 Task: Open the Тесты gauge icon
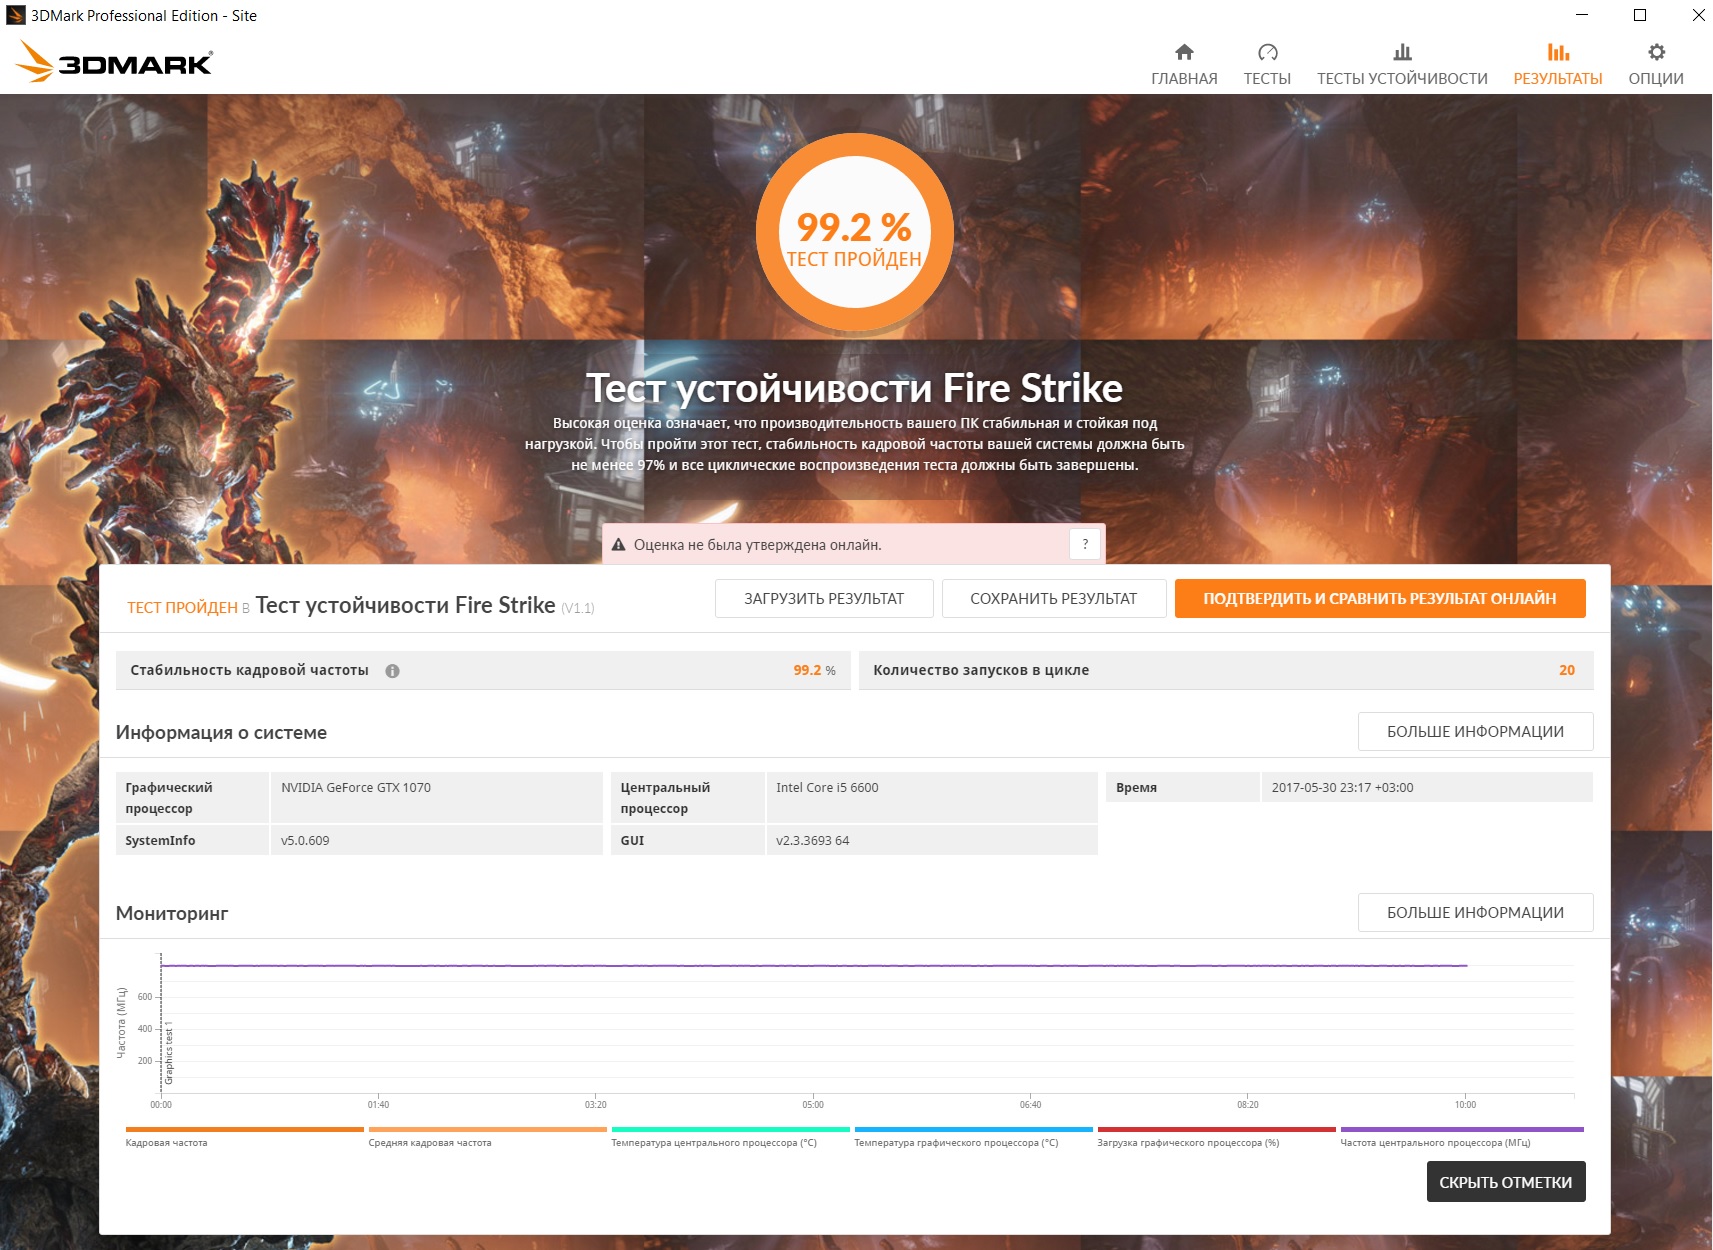1267,52
